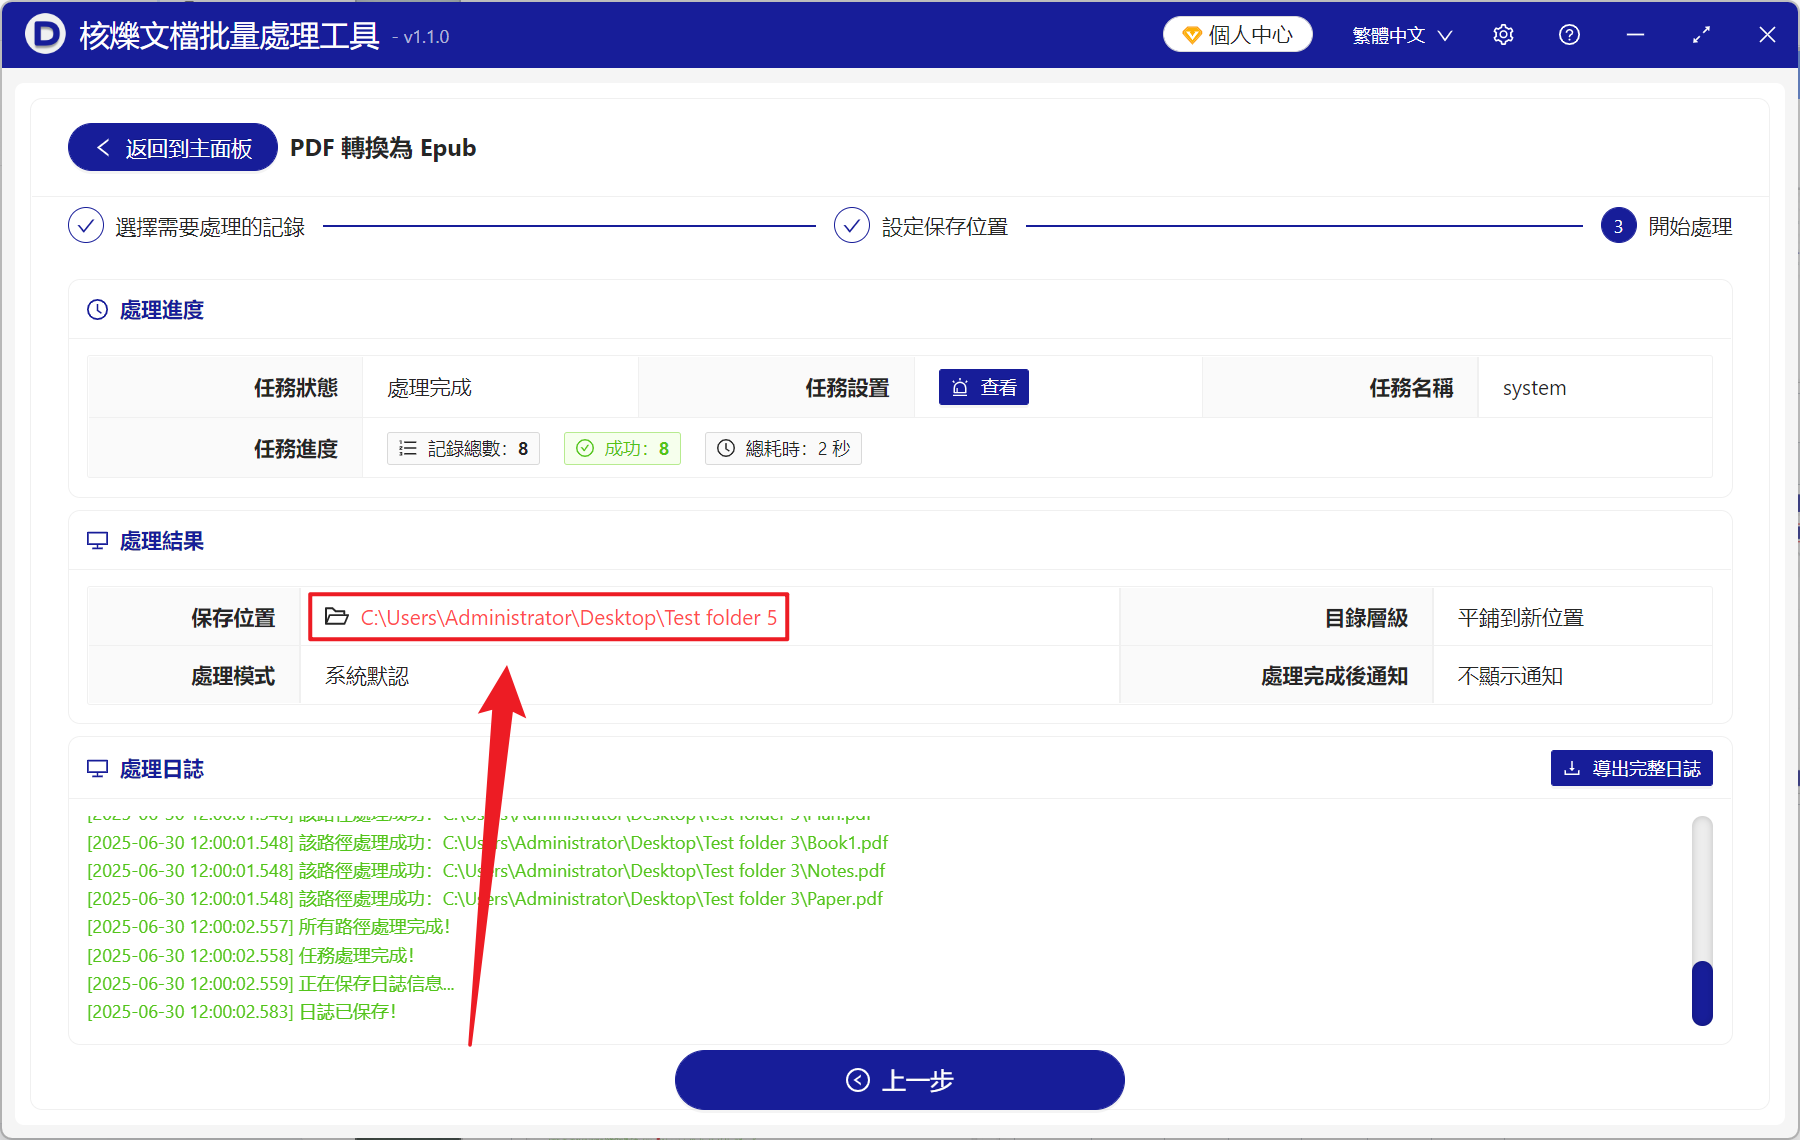Open the app settings gear icon
Image resolution: width=1800 pixels, height=1140 pixels.
pyautogui.click(x=1503, y=34)
